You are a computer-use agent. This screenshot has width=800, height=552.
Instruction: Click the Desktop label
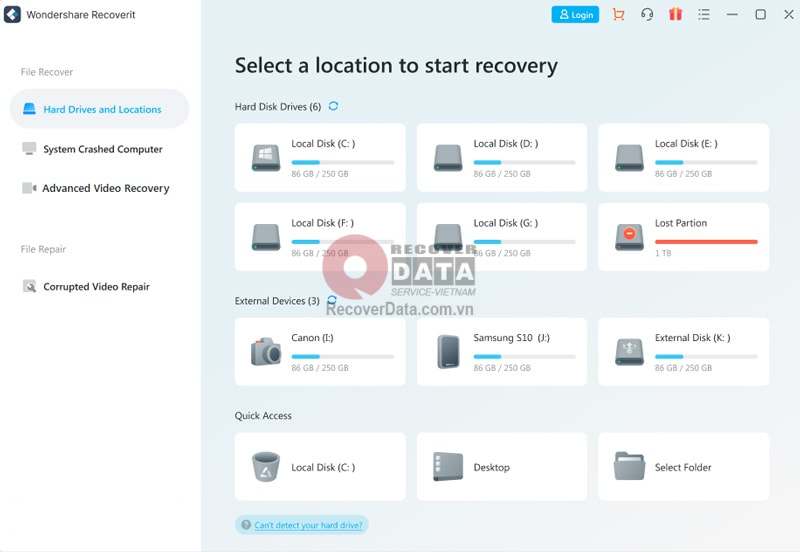pyautogui.click(x=491, y=467)
